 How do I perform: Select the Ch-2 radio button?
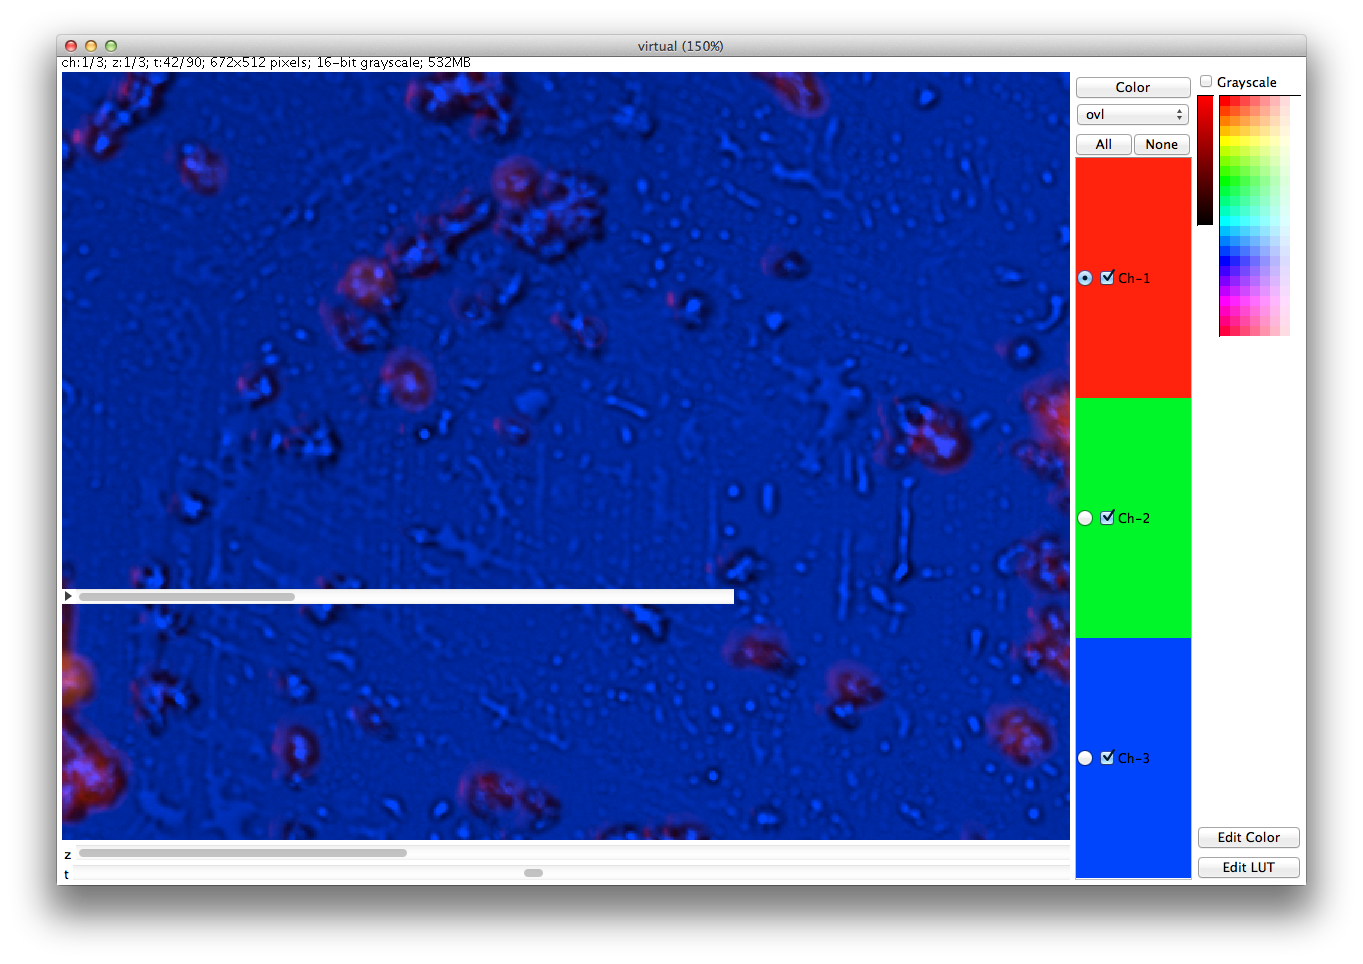coord(1085,518)
